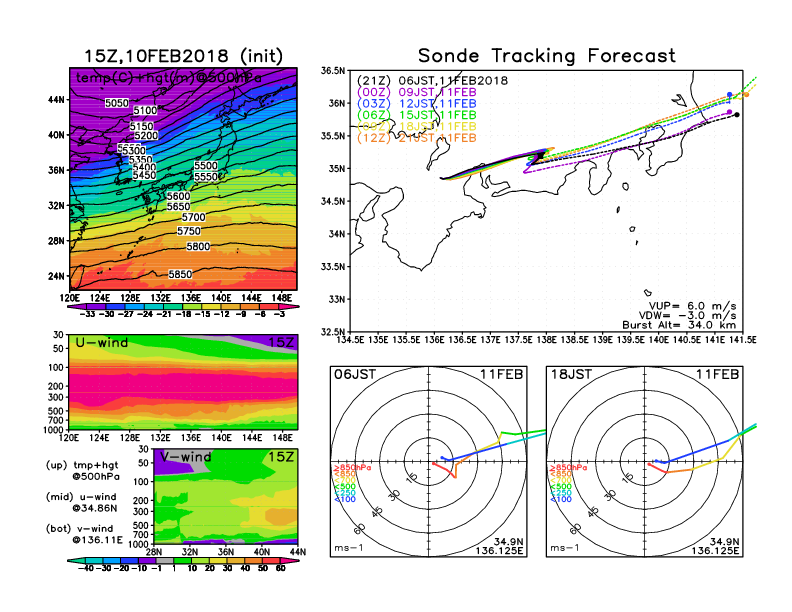Select the 5500 contour label on the map
792x612 pixels.
tap(206, 165)
